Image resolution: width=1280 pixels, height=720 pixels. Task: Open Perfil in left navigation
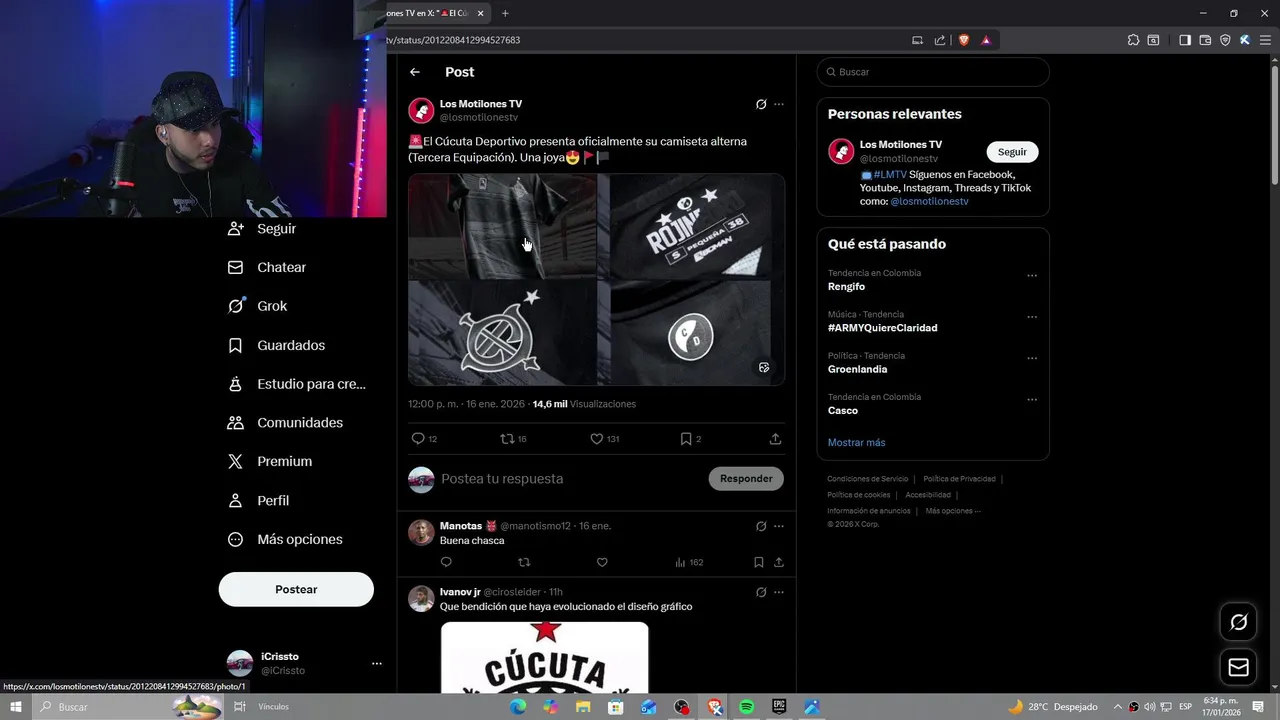pos(259,500)
